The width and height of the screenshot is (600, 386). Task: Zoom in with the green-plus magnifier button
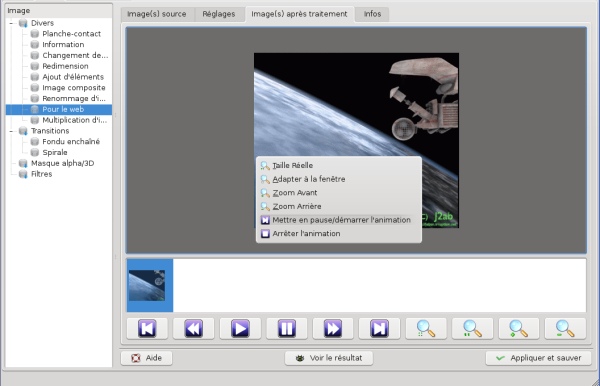coord(519,329)
